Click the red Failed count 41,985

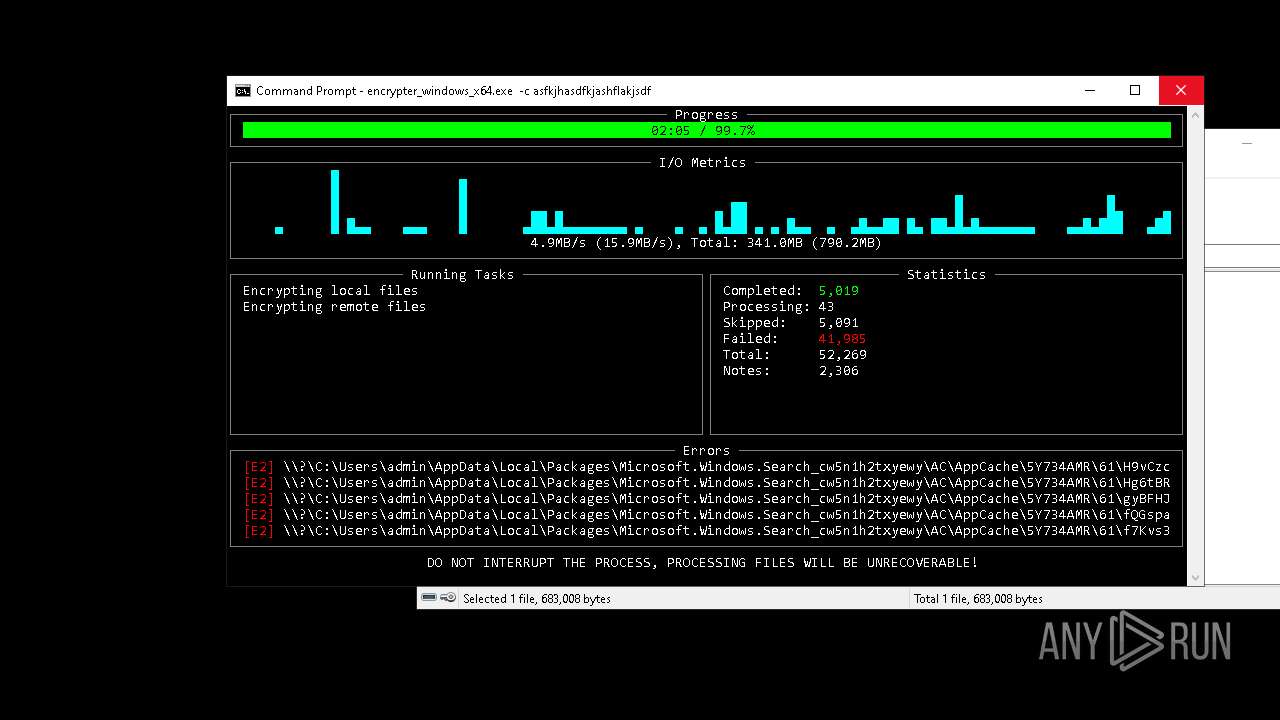843,339
